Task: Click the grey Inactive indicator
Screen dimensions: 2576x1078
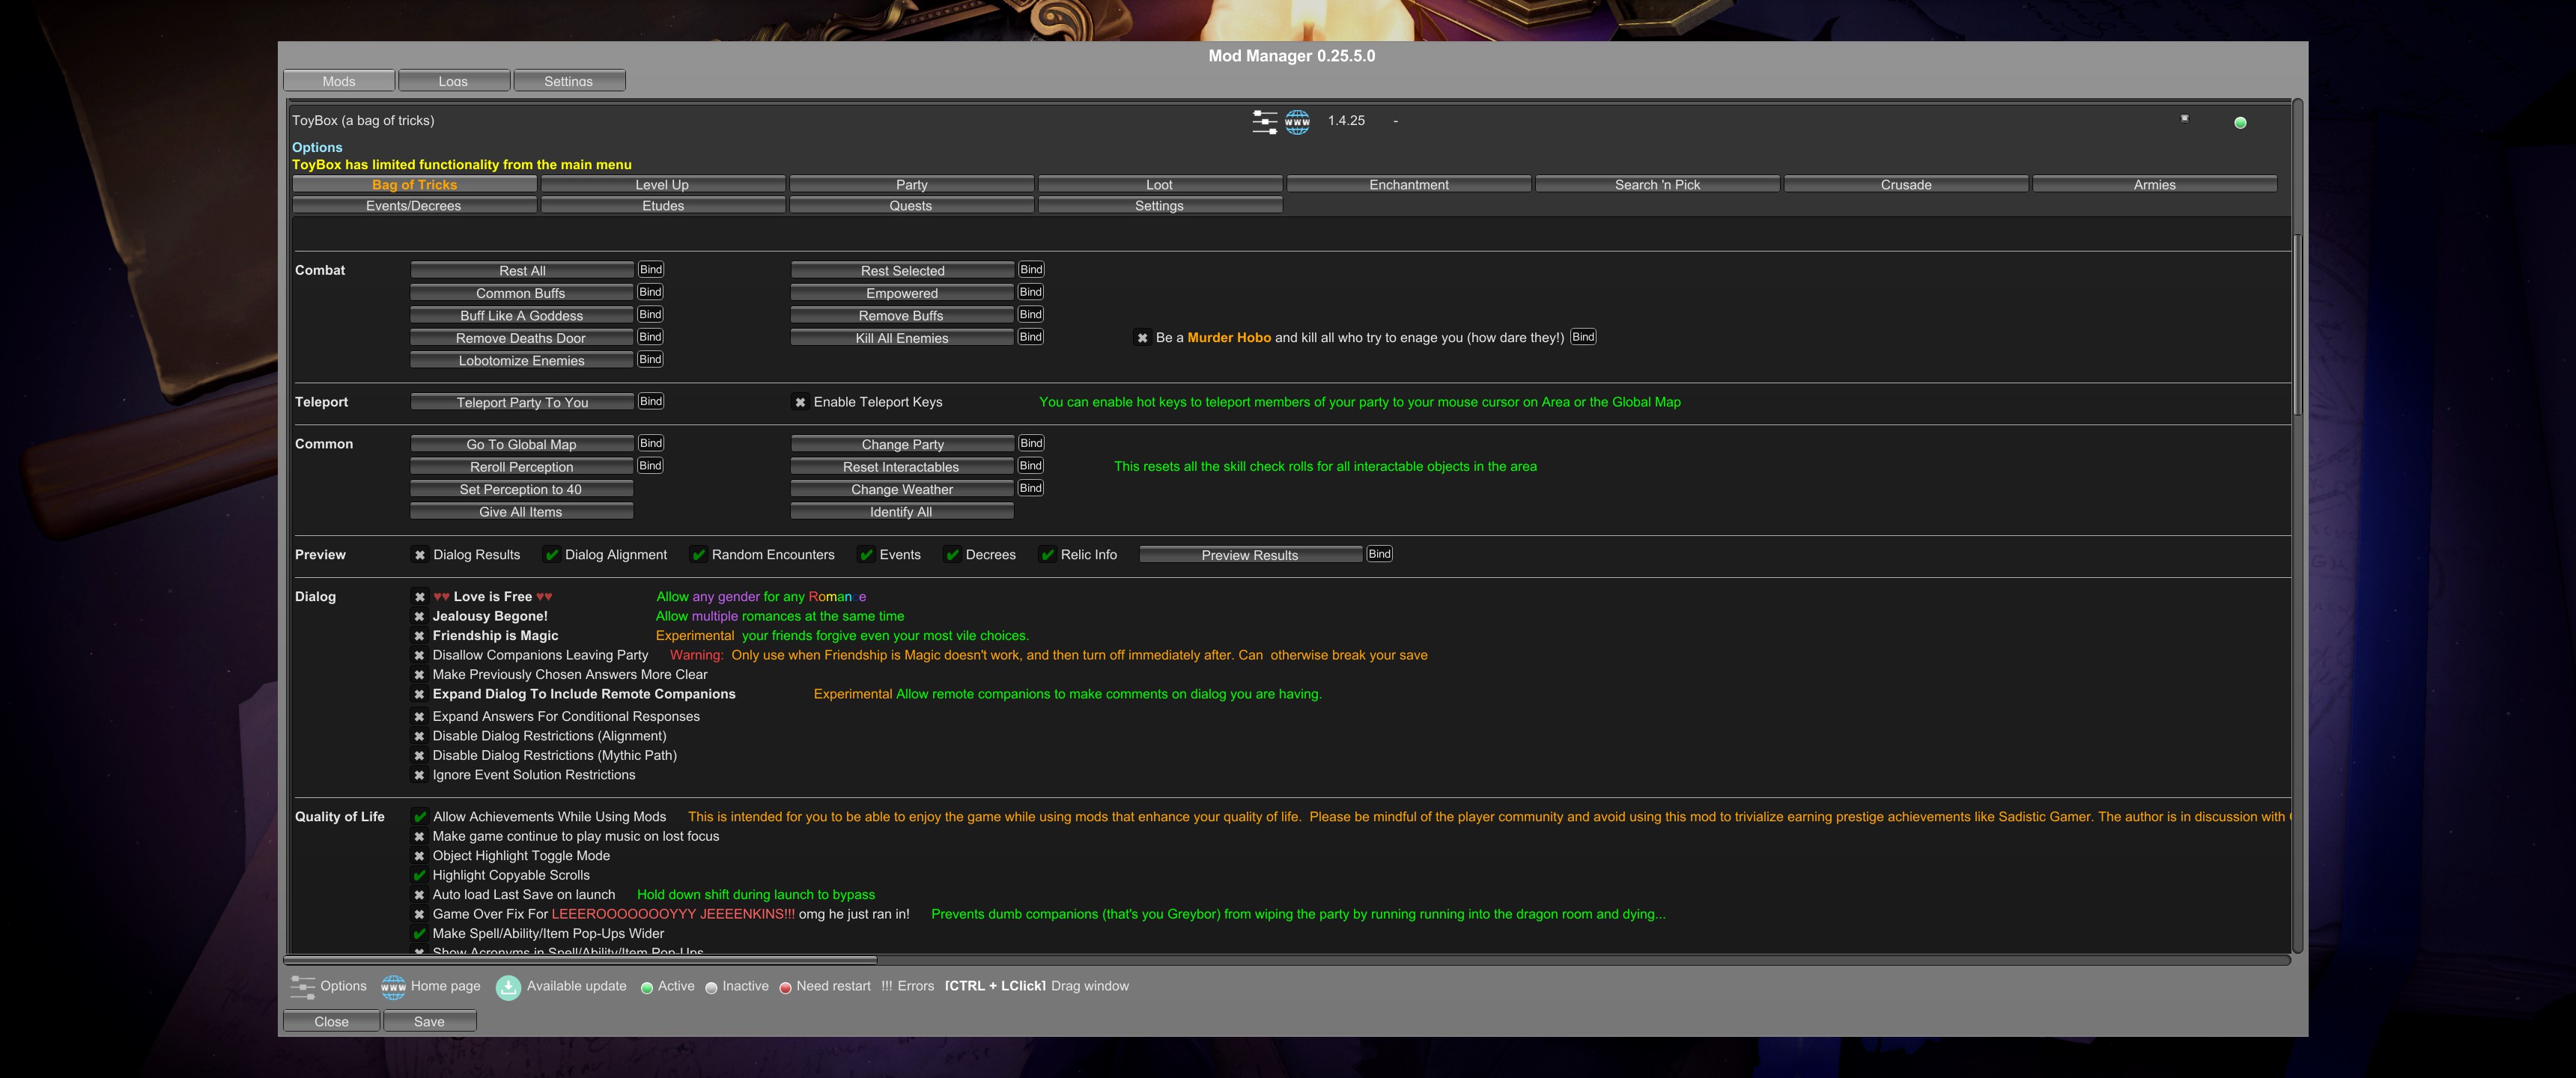Action: (x=711, y=988)
